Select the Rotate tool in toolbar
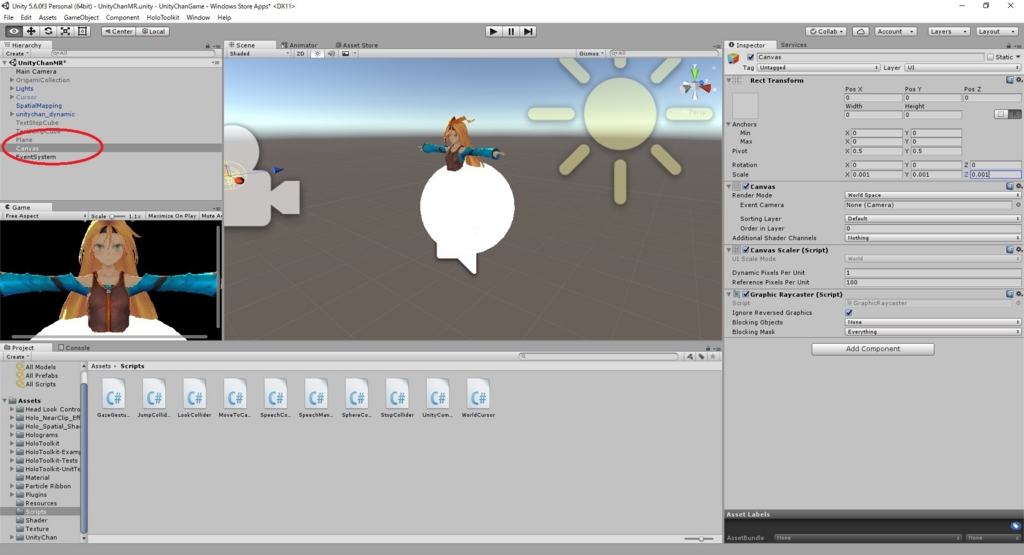The height and width of the screenshot is (555, 1024). 48,31
